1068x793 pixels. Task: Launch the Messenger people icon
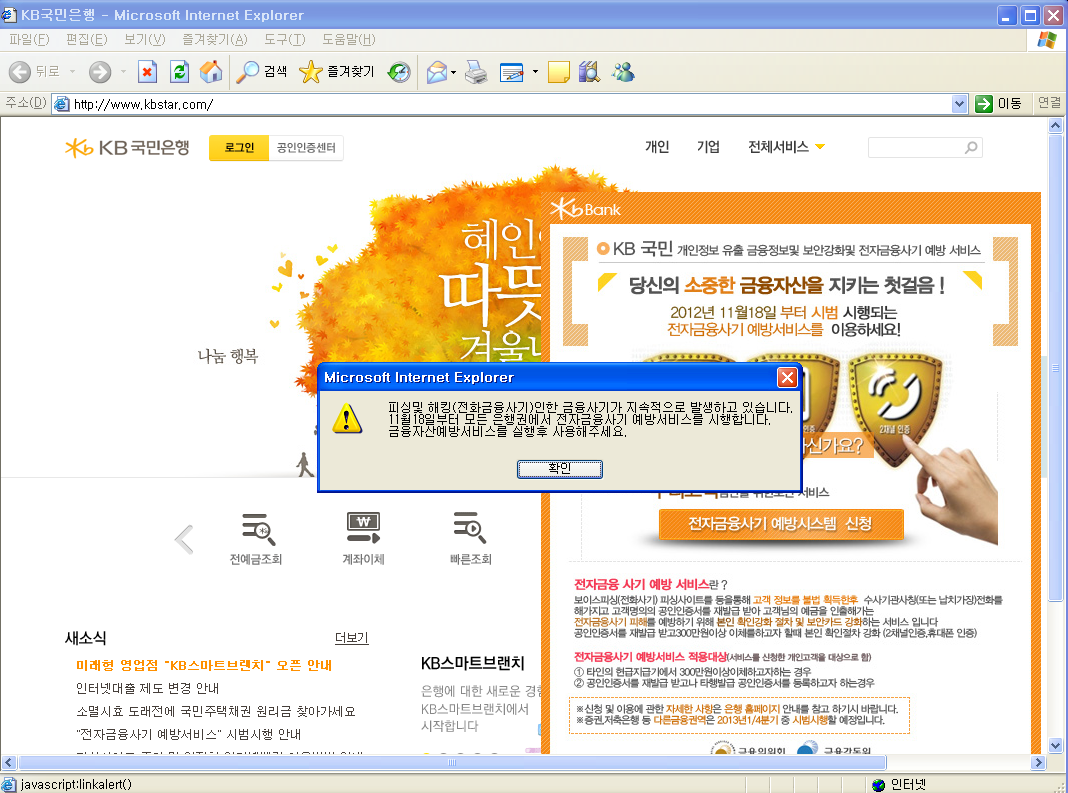[623, 72]
